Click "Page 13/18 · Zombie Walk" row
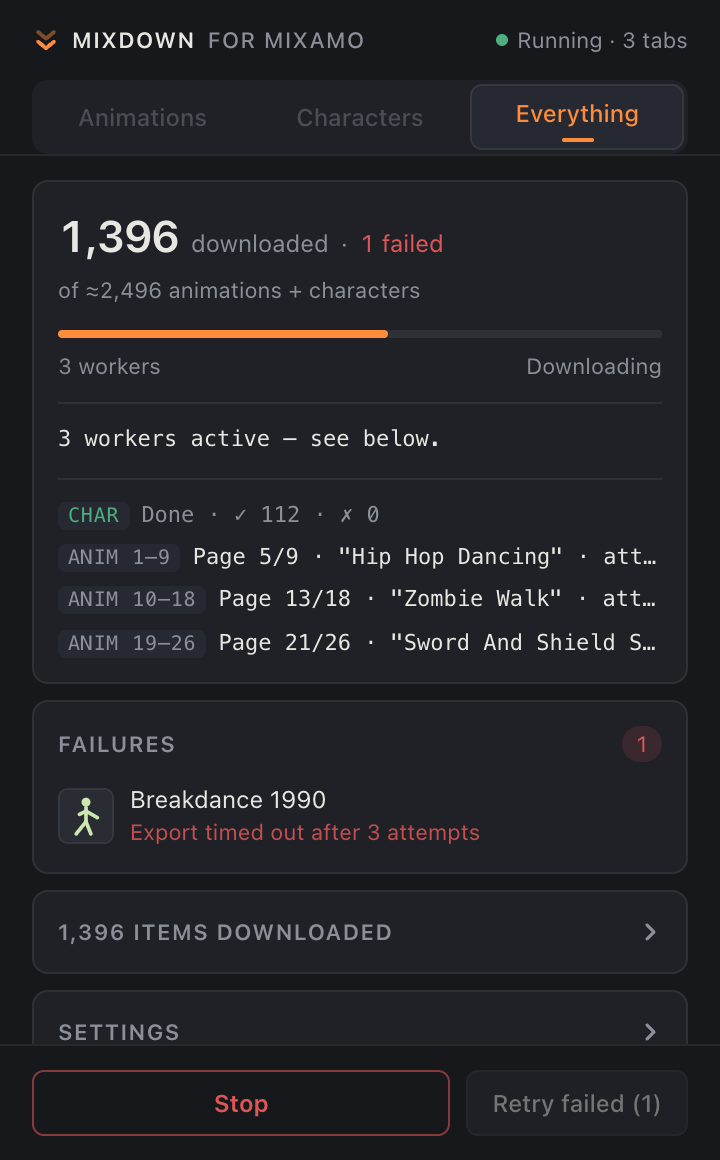 coord(437,599)
